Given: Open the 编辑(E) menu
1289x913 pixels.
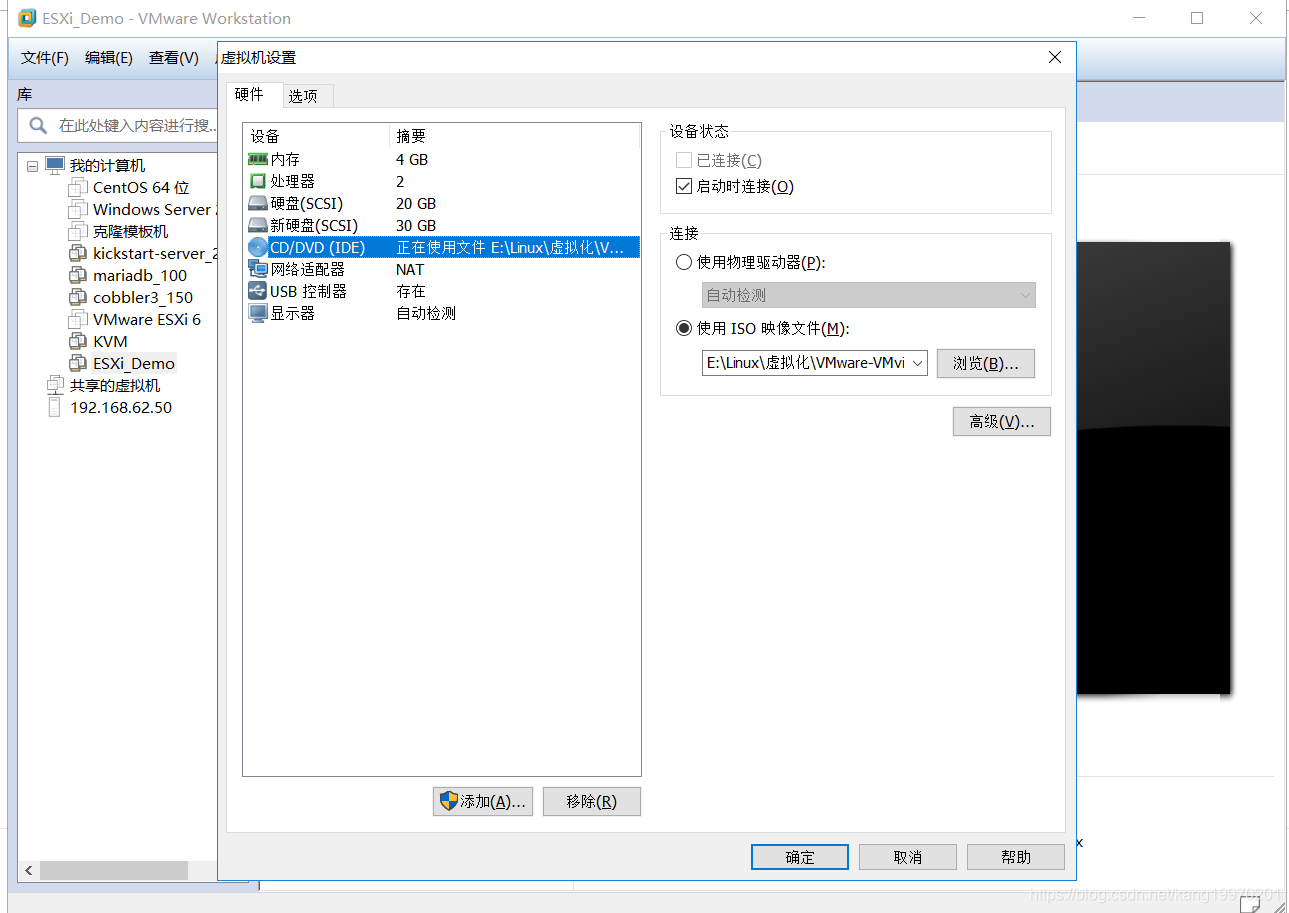Looking at the screenshot, I should [109, 57].
